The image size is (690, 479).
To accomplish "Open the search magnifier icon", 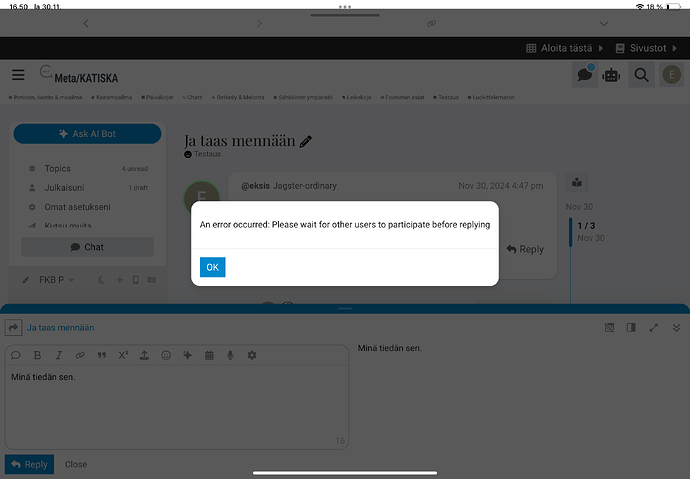I will [641, 75].
